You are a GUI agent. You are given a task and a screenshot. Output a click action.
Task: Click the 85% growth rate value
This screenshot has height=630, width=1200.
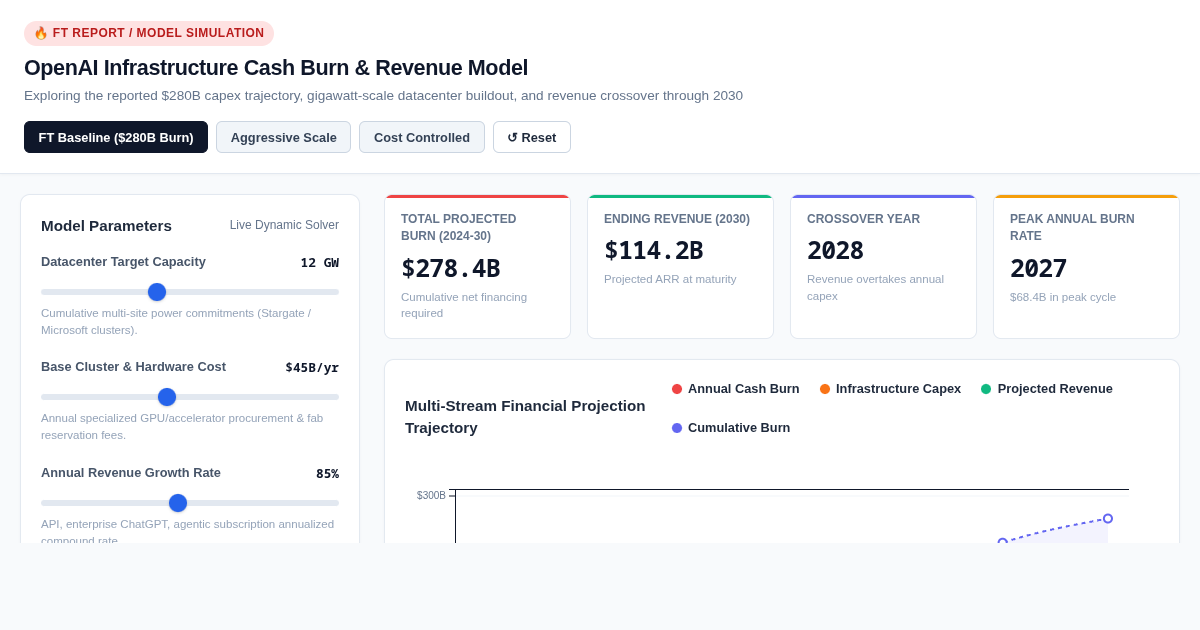327,474
